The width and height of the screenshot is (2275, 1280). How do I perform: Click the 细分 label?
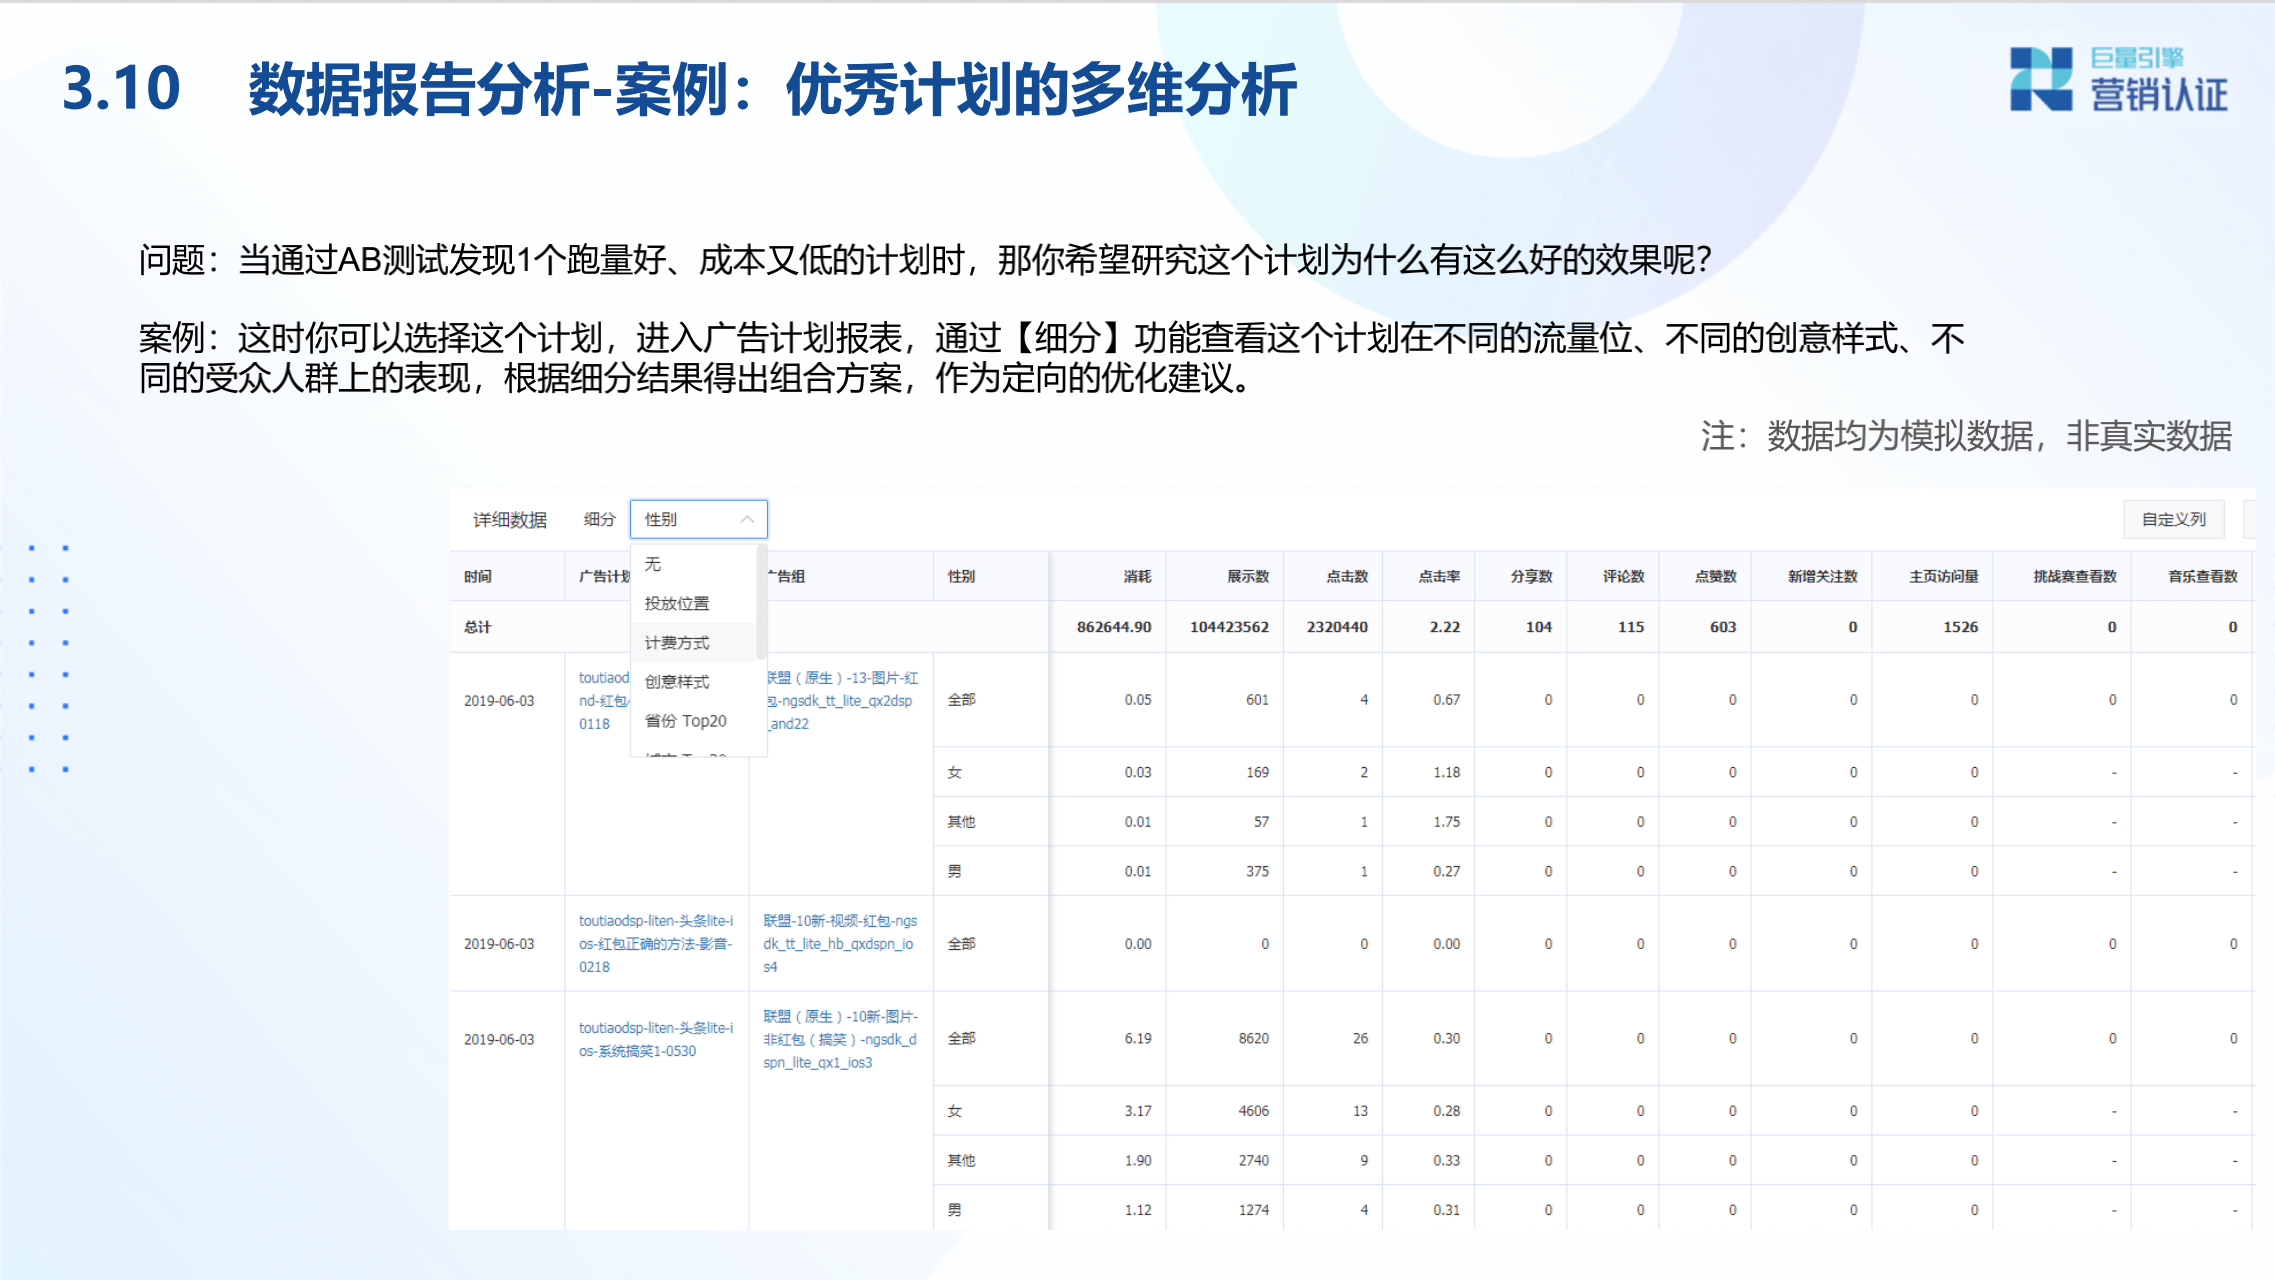click(599, 519)
